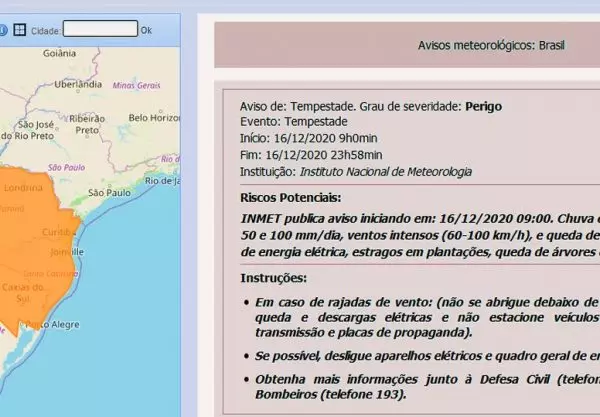Viewport: 600px width, 417px height.
Task: Click the blue info icon in map toolbar
Action: pos(4,30)
